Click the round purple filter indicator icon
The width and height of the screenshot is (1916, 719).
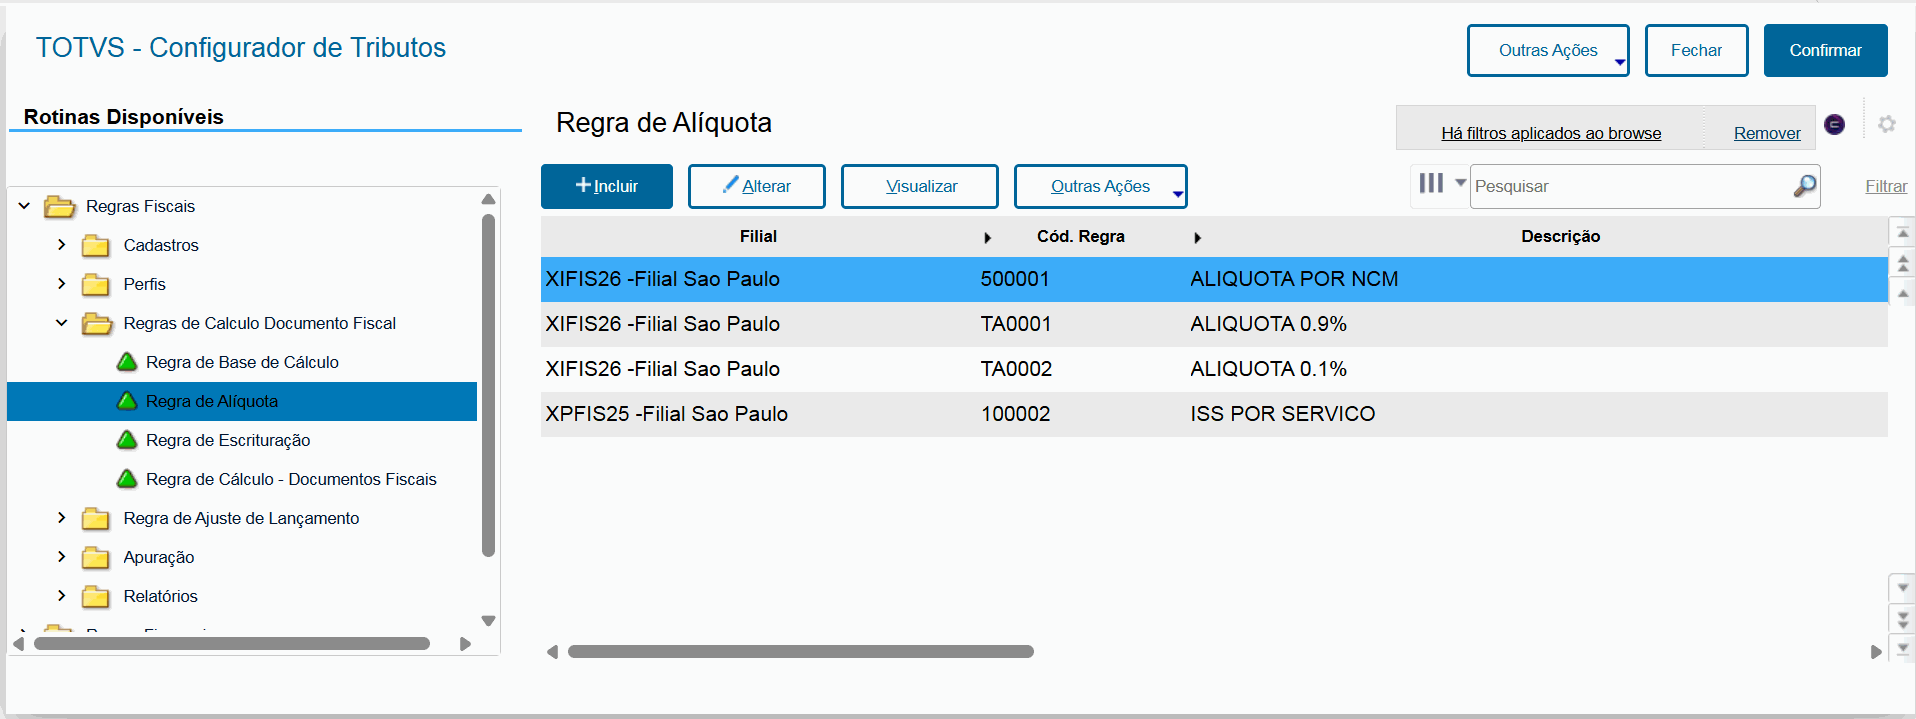[x=1834, y=124]
